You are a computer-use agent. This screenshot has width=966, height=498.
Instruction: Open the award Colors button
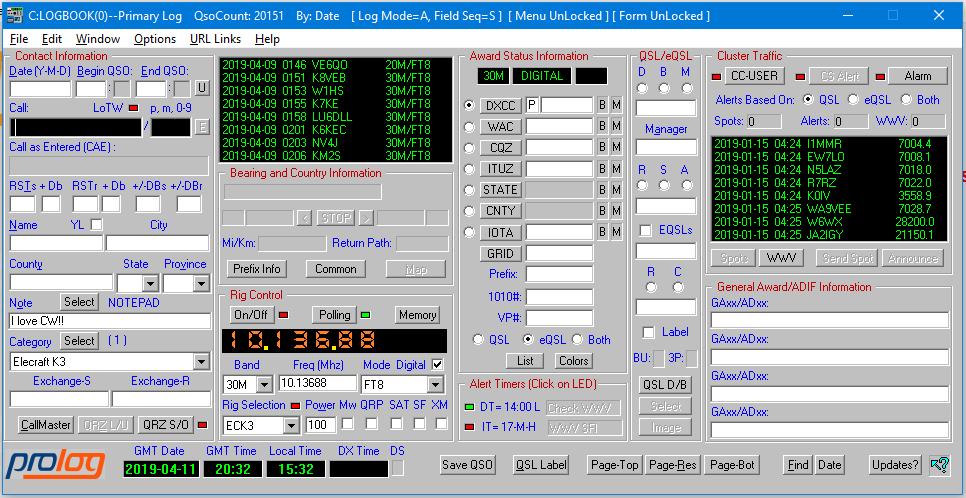tap(573, 361)
